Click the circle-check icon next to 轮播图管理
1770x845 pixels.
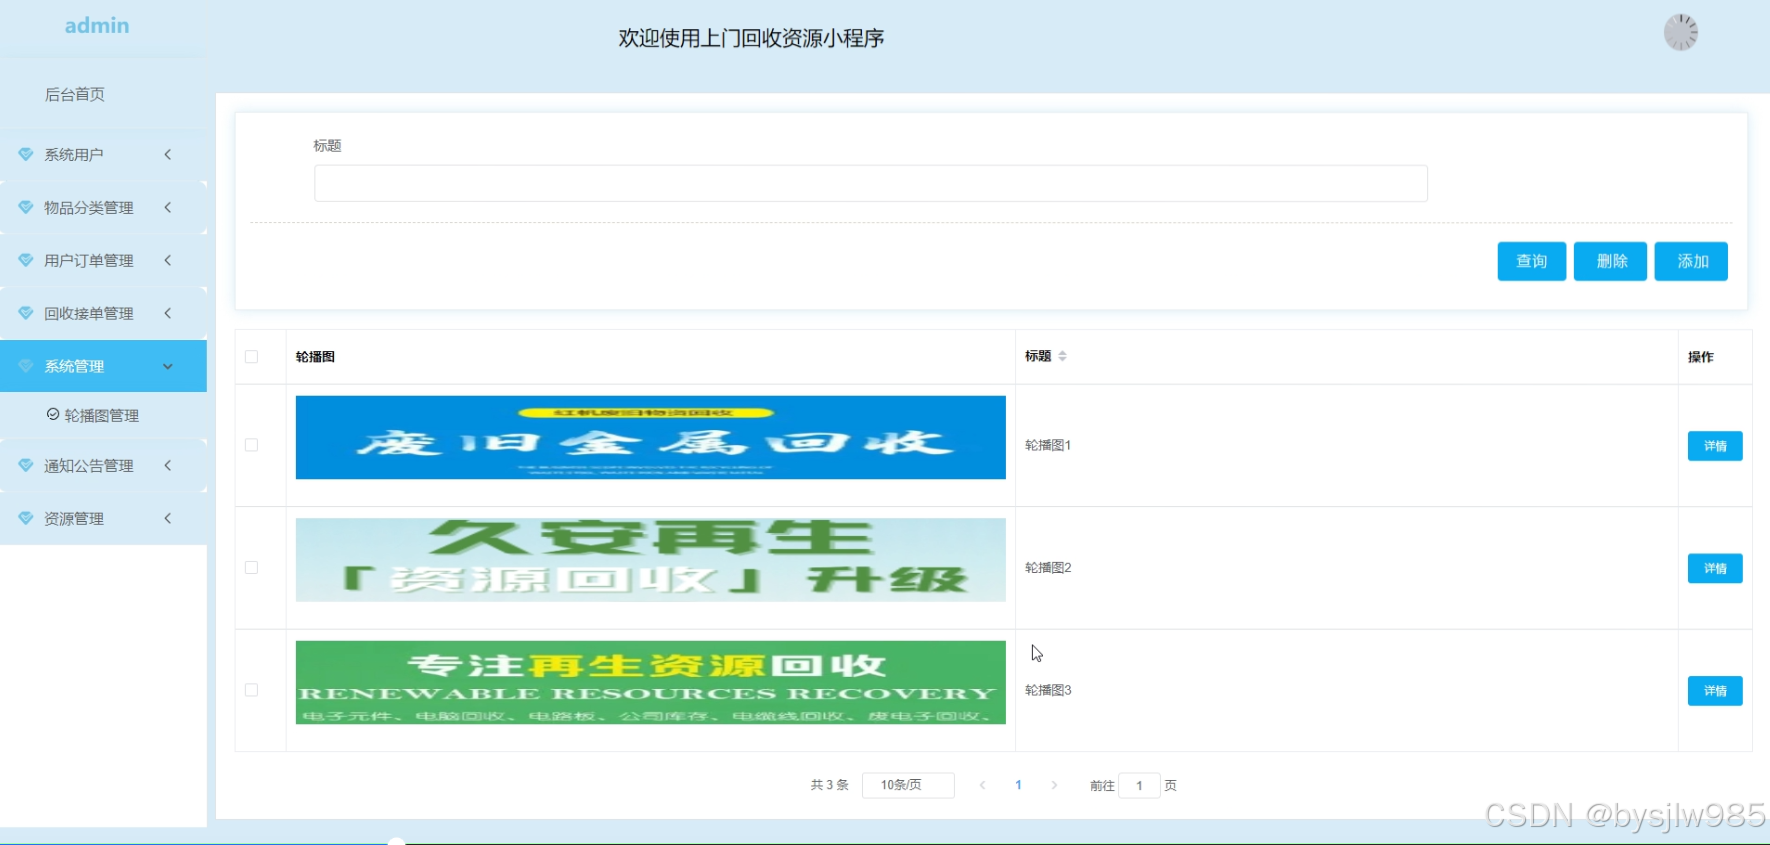tap(53, 414)
